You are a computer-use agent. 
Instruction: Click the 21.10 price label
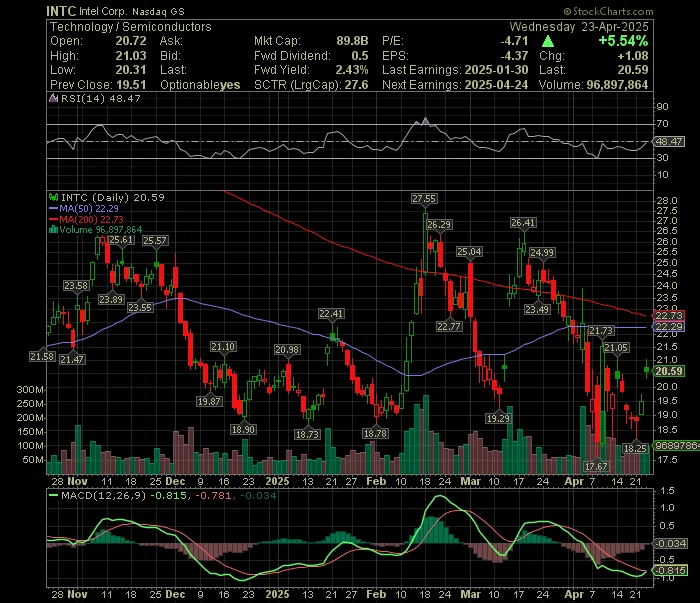click(224, 346)
